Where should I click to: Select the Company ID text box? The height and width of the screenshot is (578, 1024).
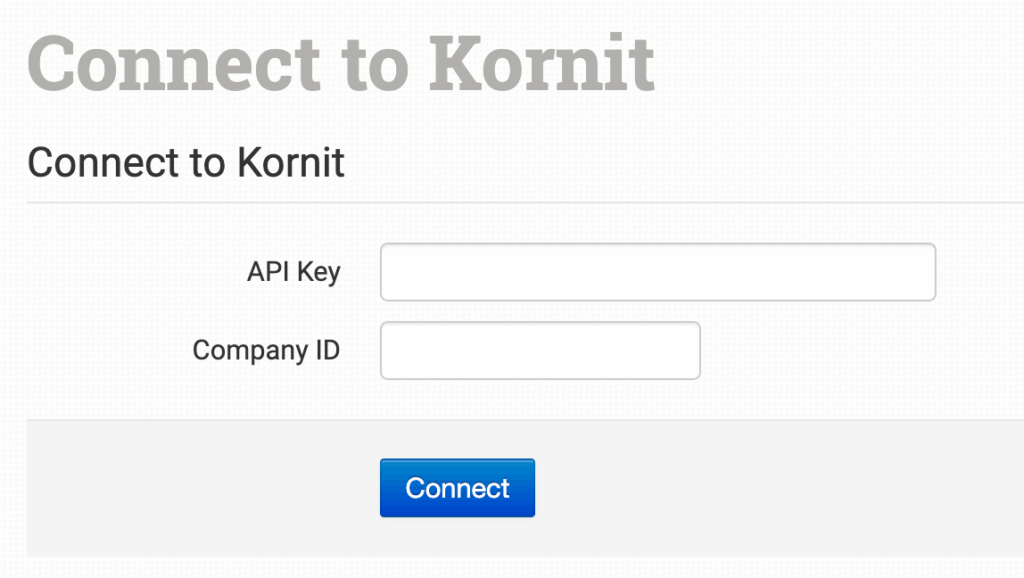[x=540, y=350]
